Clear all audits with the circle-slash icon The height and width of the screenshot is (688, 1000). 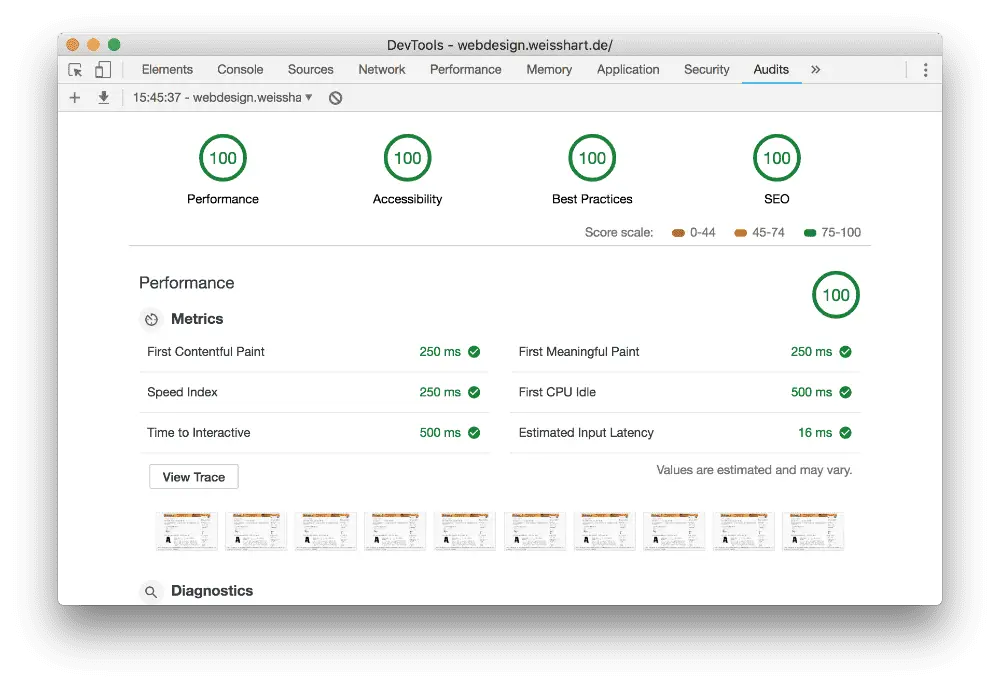pos(335,98)
